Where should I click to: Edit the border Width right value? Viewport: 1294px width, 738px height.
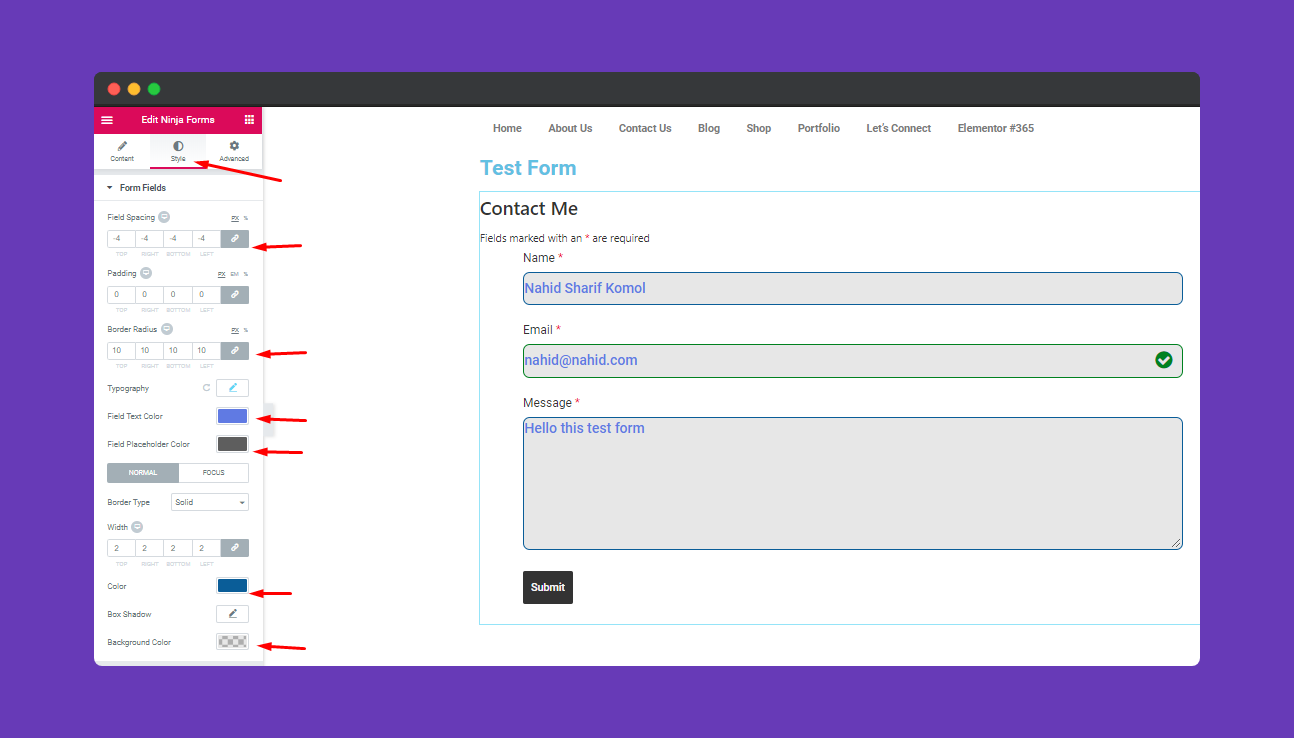coord(149,548)
